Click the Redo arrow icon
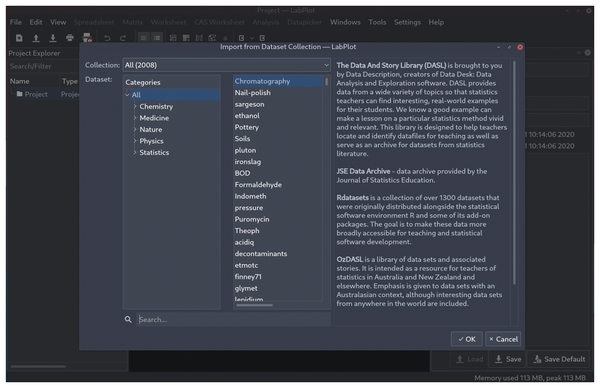 tap(123, 38)
